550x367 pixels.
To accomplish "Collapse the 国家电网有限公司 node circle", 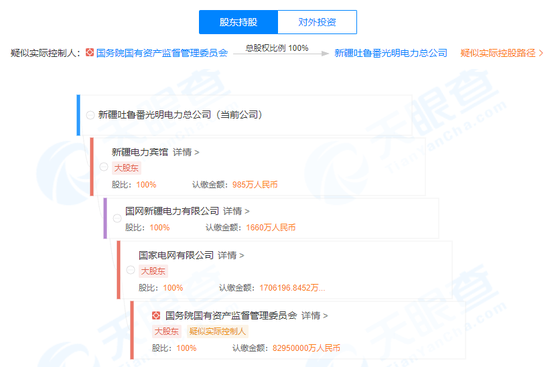I will (130, 270).
